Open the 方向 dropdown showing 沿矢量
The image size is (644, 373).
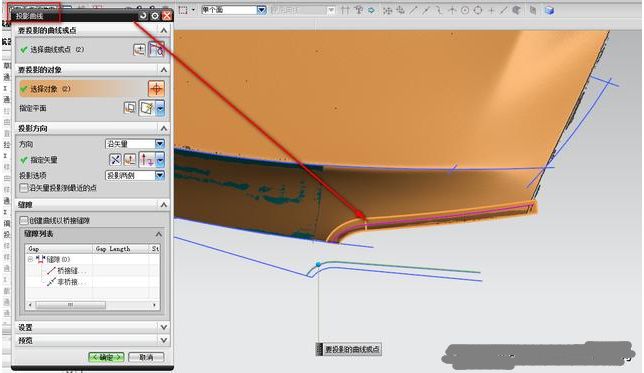135,144
